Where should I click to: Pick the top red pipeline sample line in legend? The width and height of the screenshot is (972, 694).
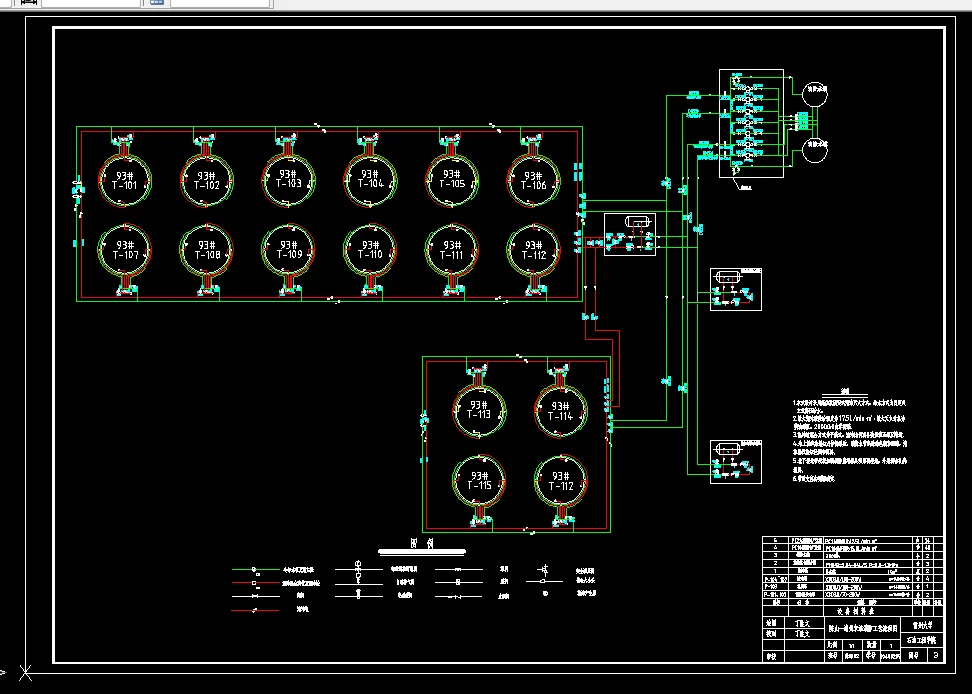pyautogui.click(x=255, y=583)
